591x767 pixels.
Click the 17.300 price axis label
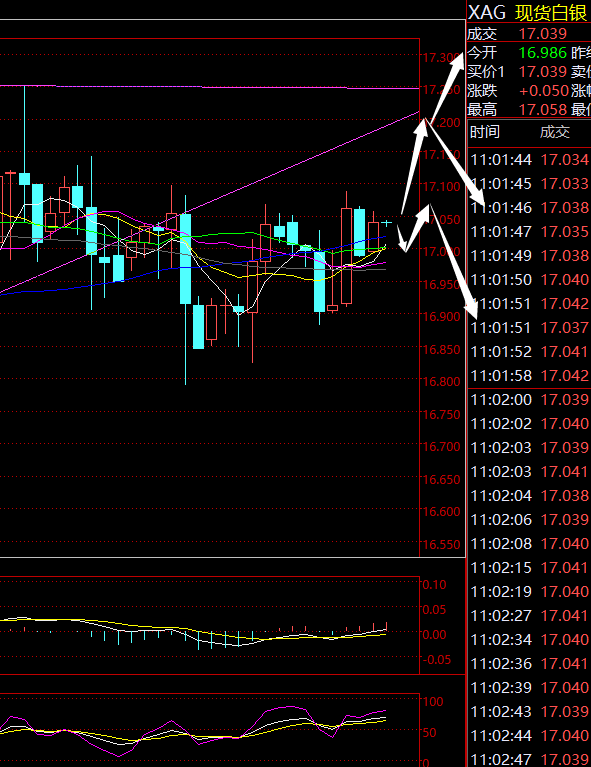coord(441,58)
